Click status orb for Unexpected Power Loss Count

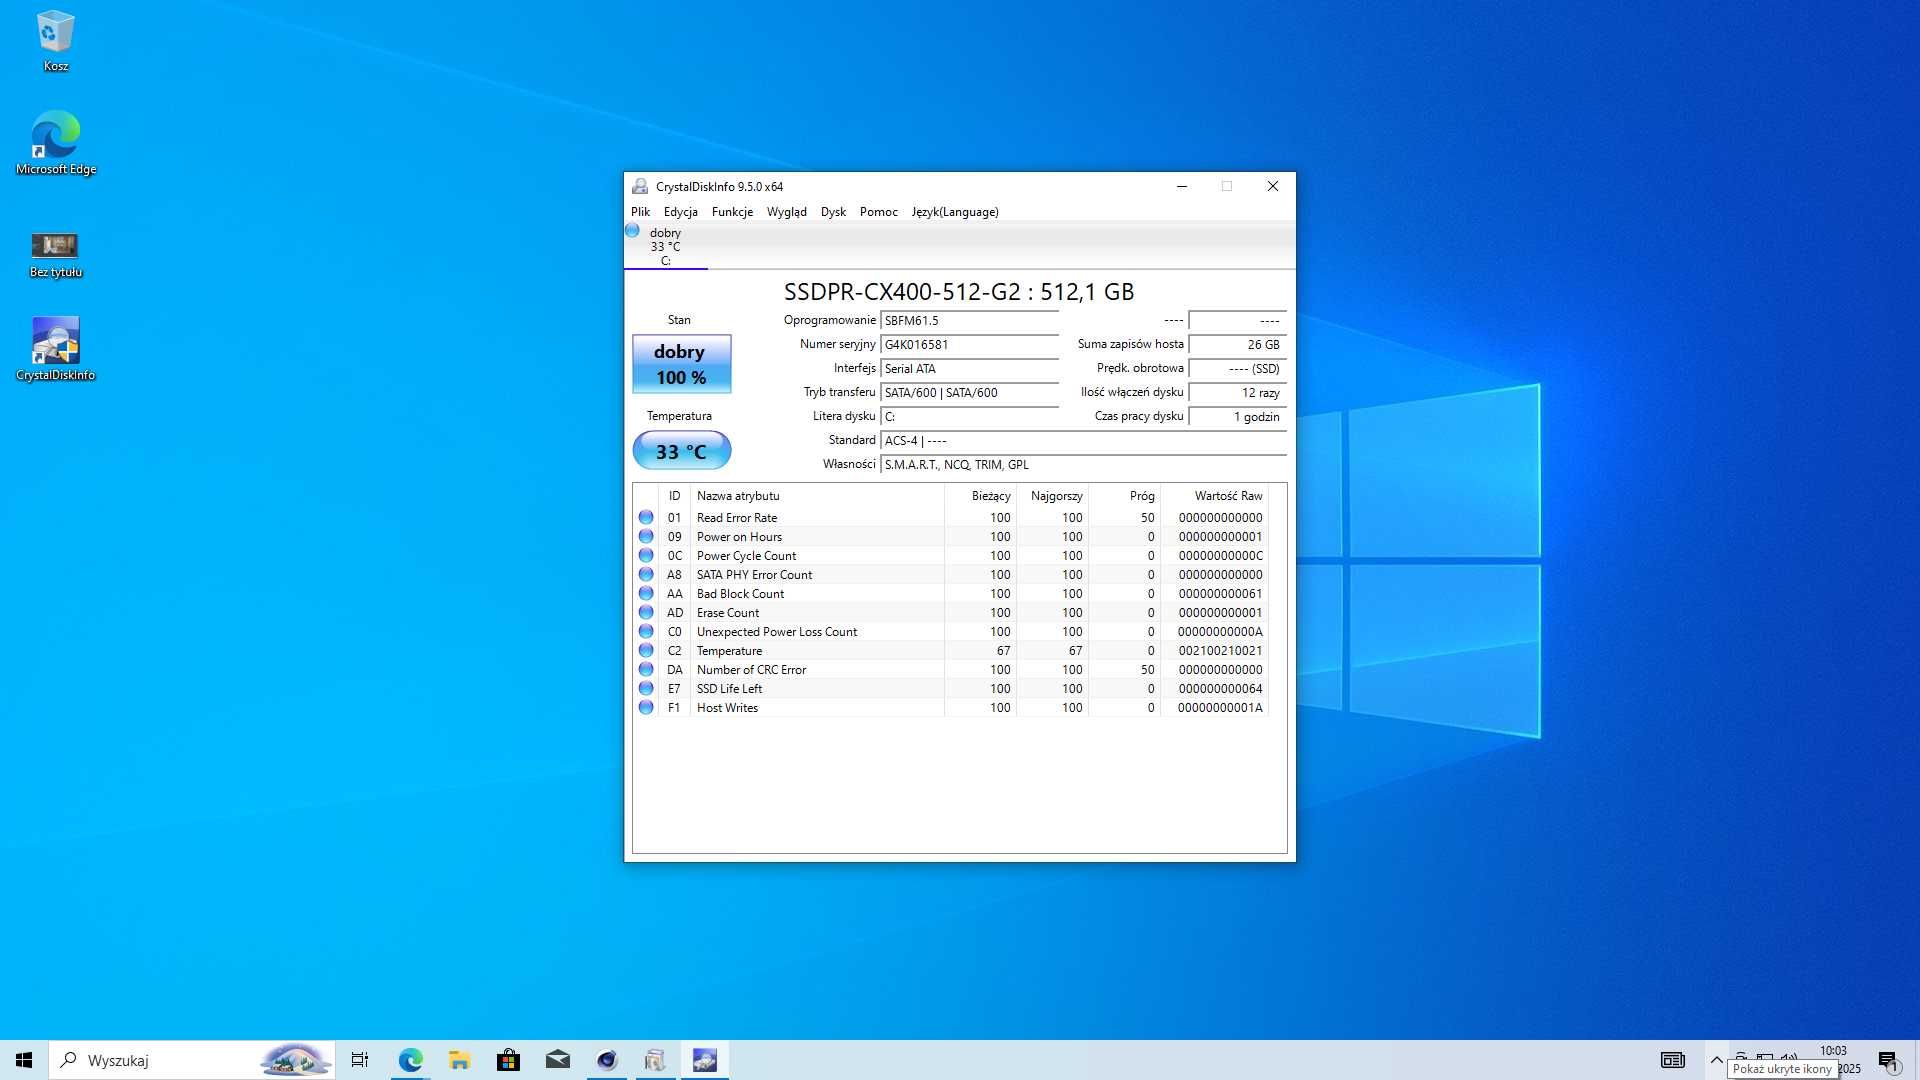tap(646, 631)
